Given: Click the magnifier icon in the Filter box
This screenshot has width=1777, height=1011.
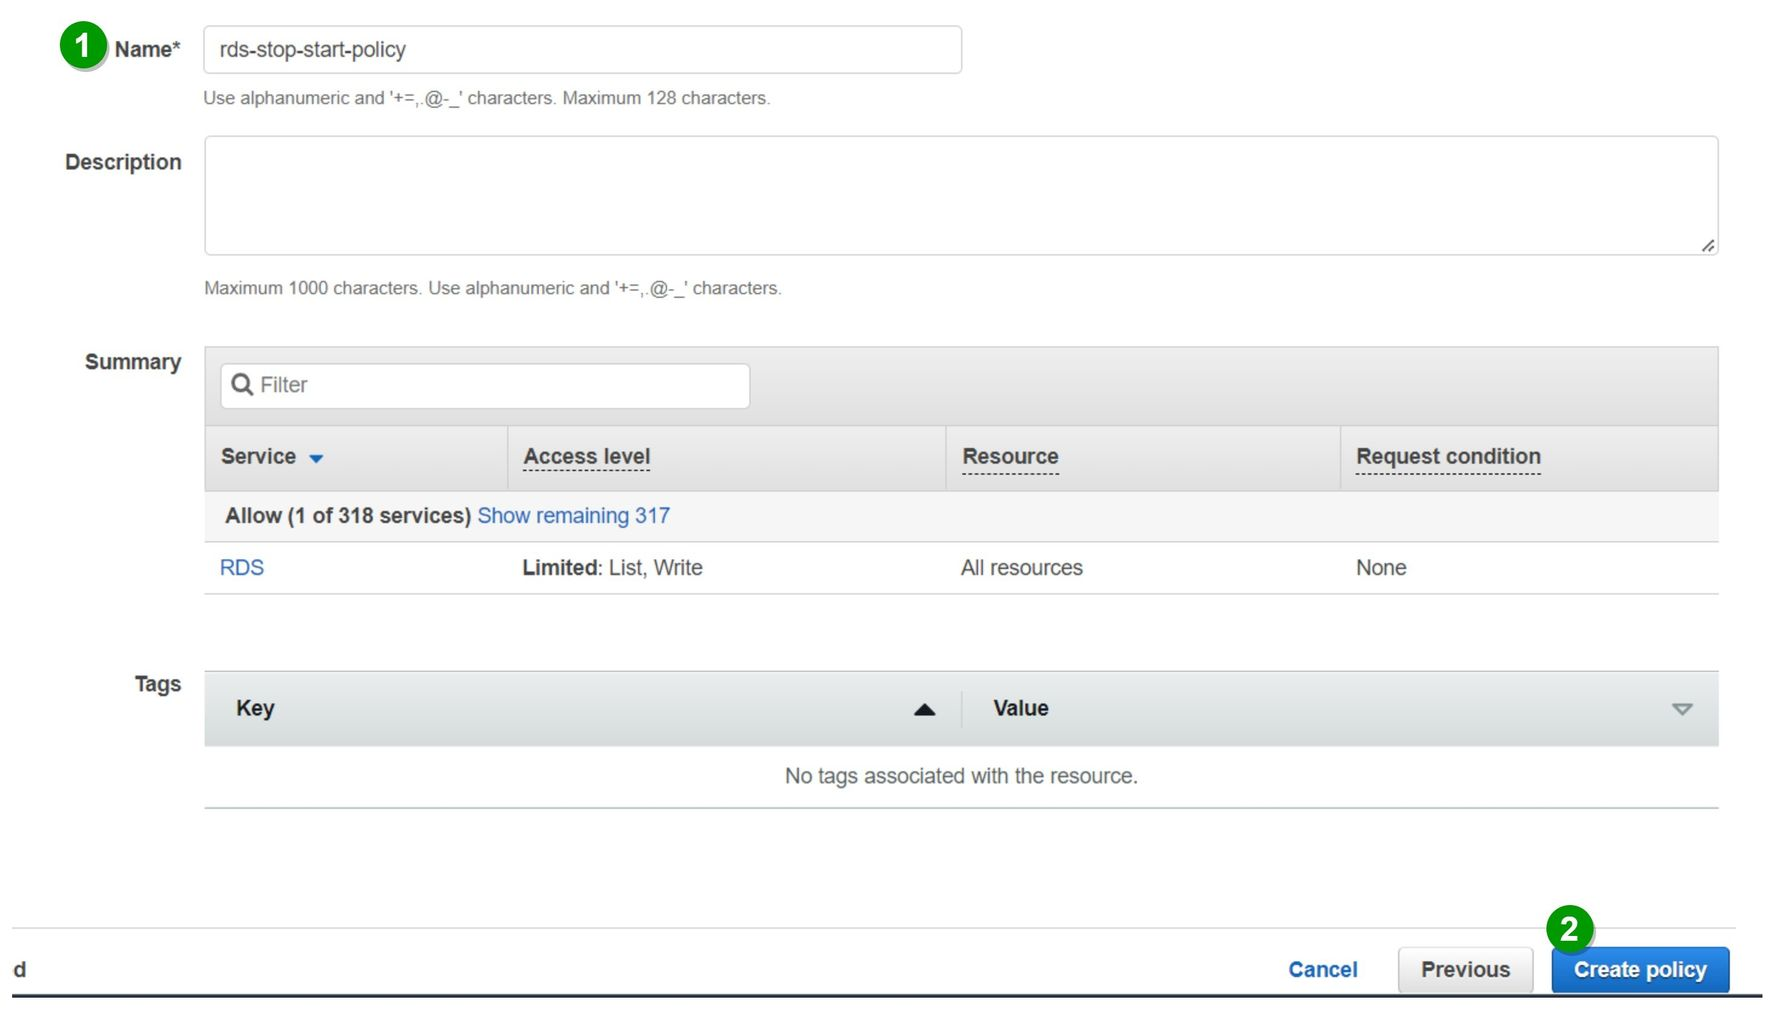Looking at the screenshot, I should click(242, 385).
